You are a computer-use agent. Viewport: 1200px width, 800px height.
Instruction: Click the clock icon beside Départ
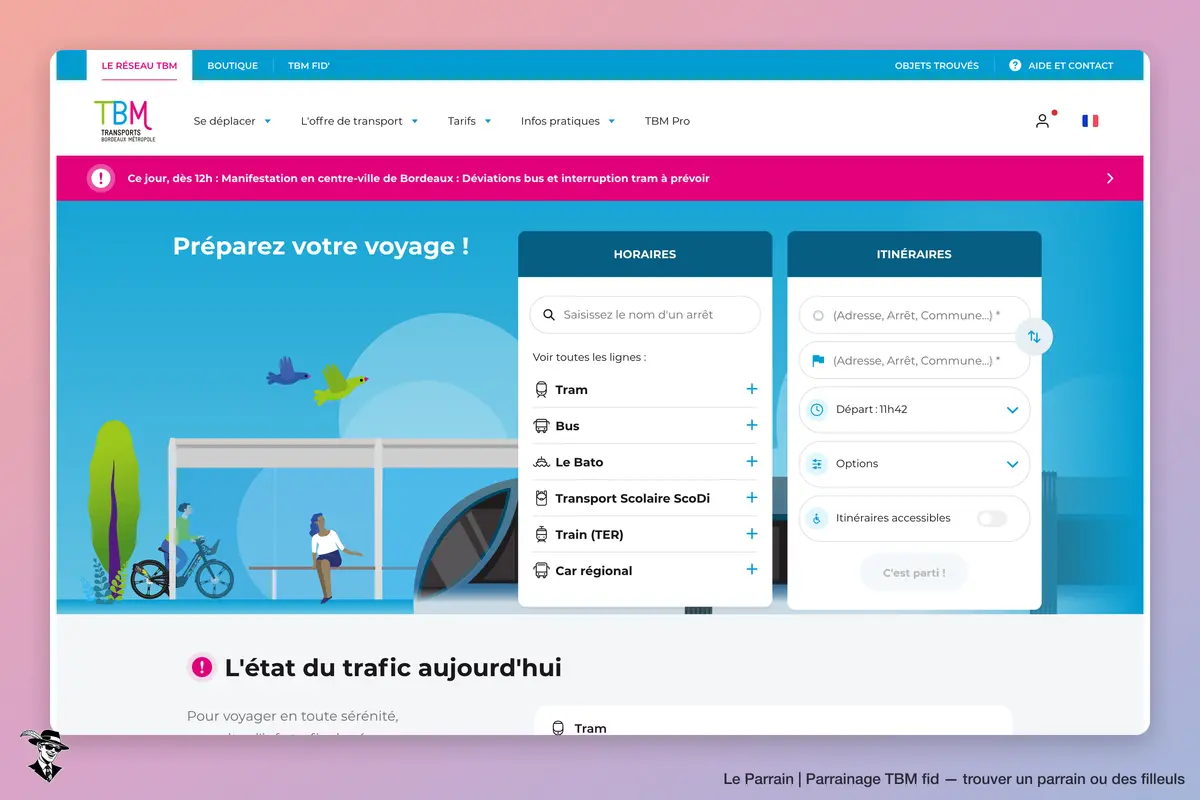click(x=817, y=410)
